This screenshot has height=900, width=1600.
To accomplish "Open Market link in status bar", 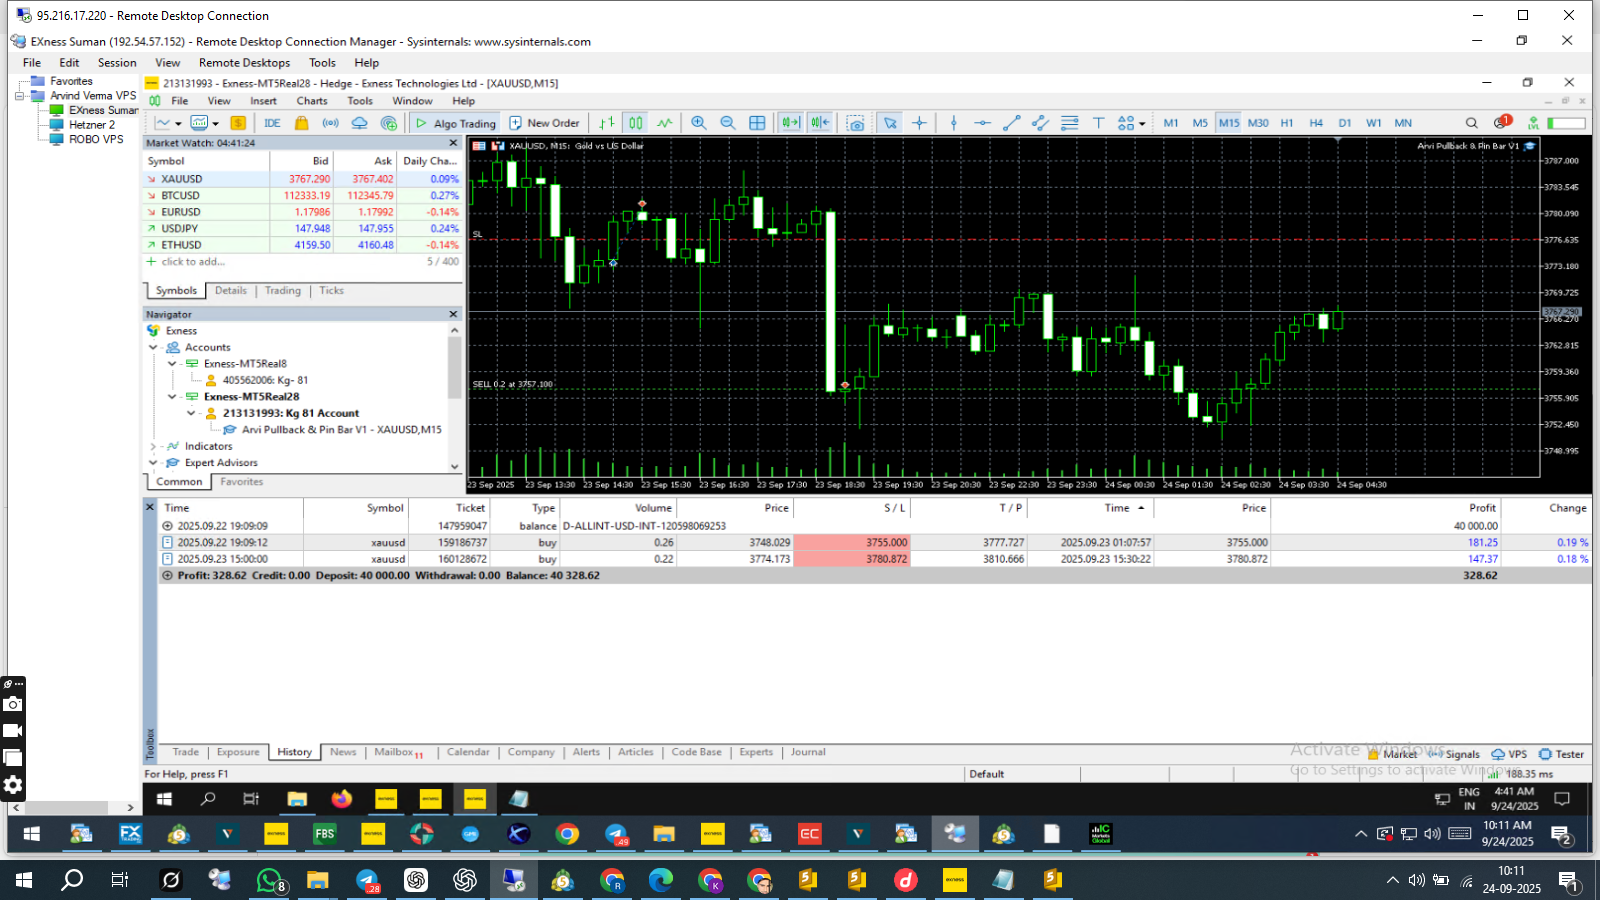I will pyautogui.click(x=1392, y=754).
